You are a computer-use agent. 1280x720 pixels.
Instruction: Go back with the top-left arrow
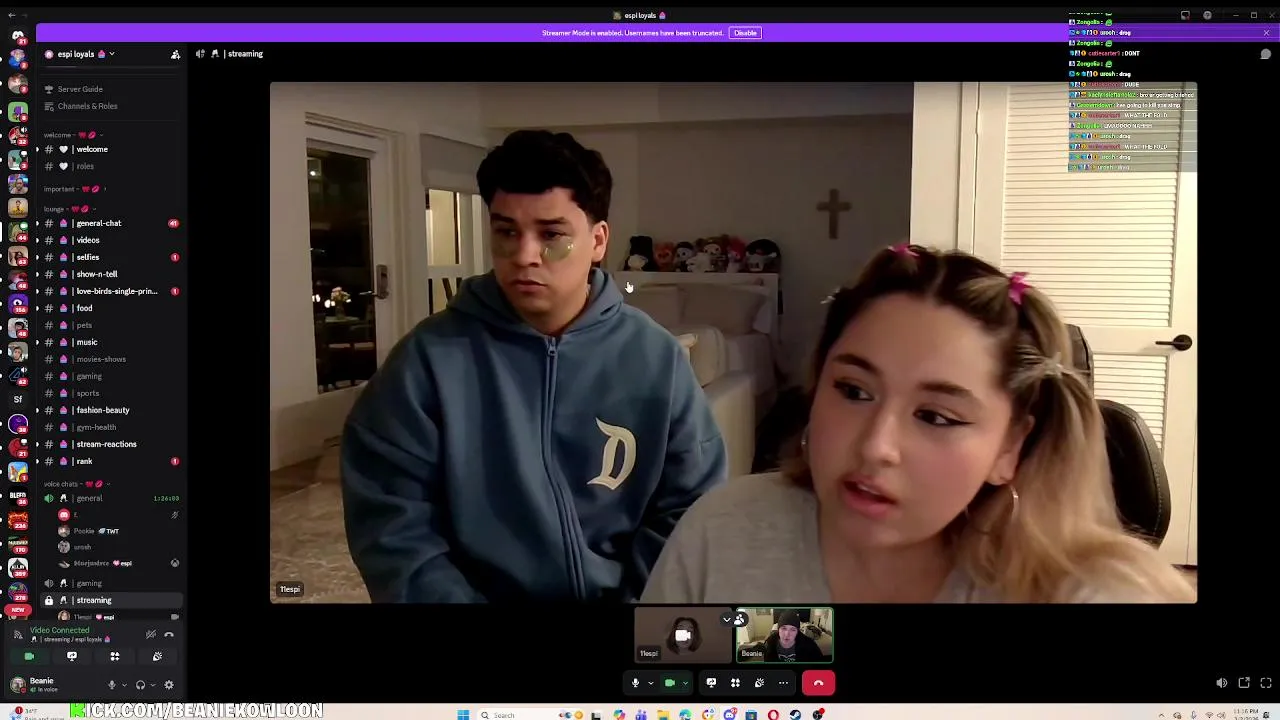pyautogui.click(x=12, y=15)
